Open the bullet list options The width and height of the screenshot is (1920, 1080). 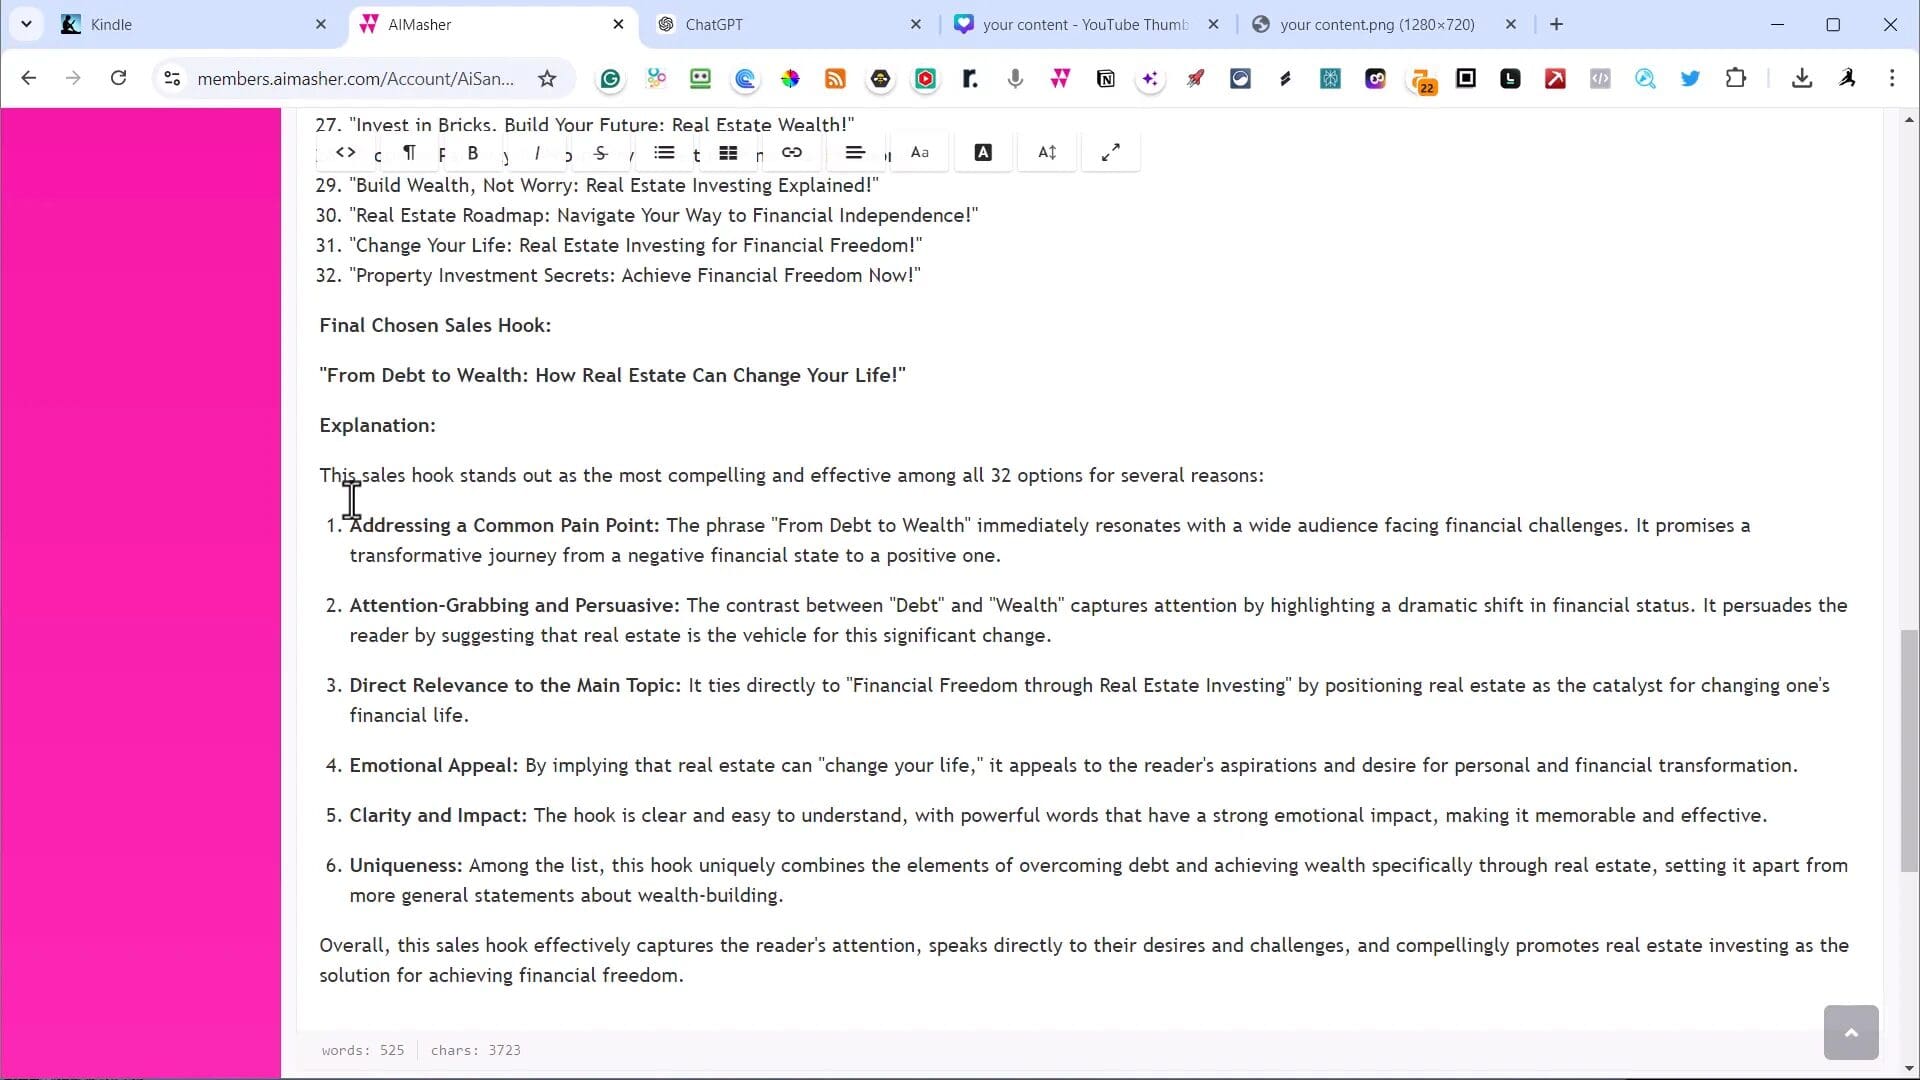coord(664,153)
